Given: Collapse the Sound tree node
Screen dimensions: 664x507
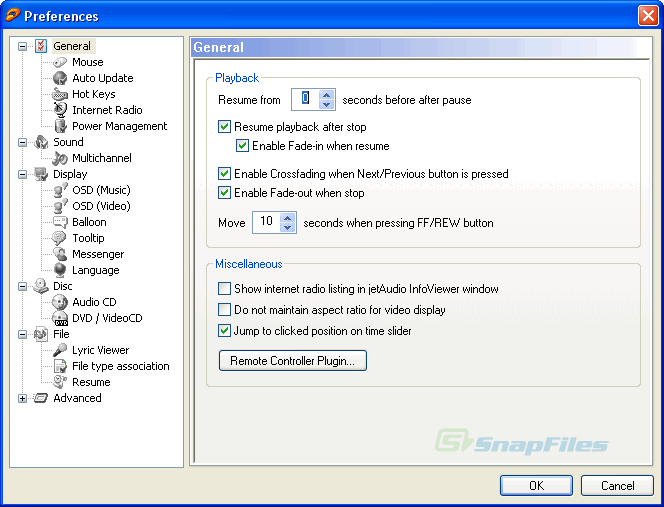Looking at the screenshot, I should tap(23, 142).
